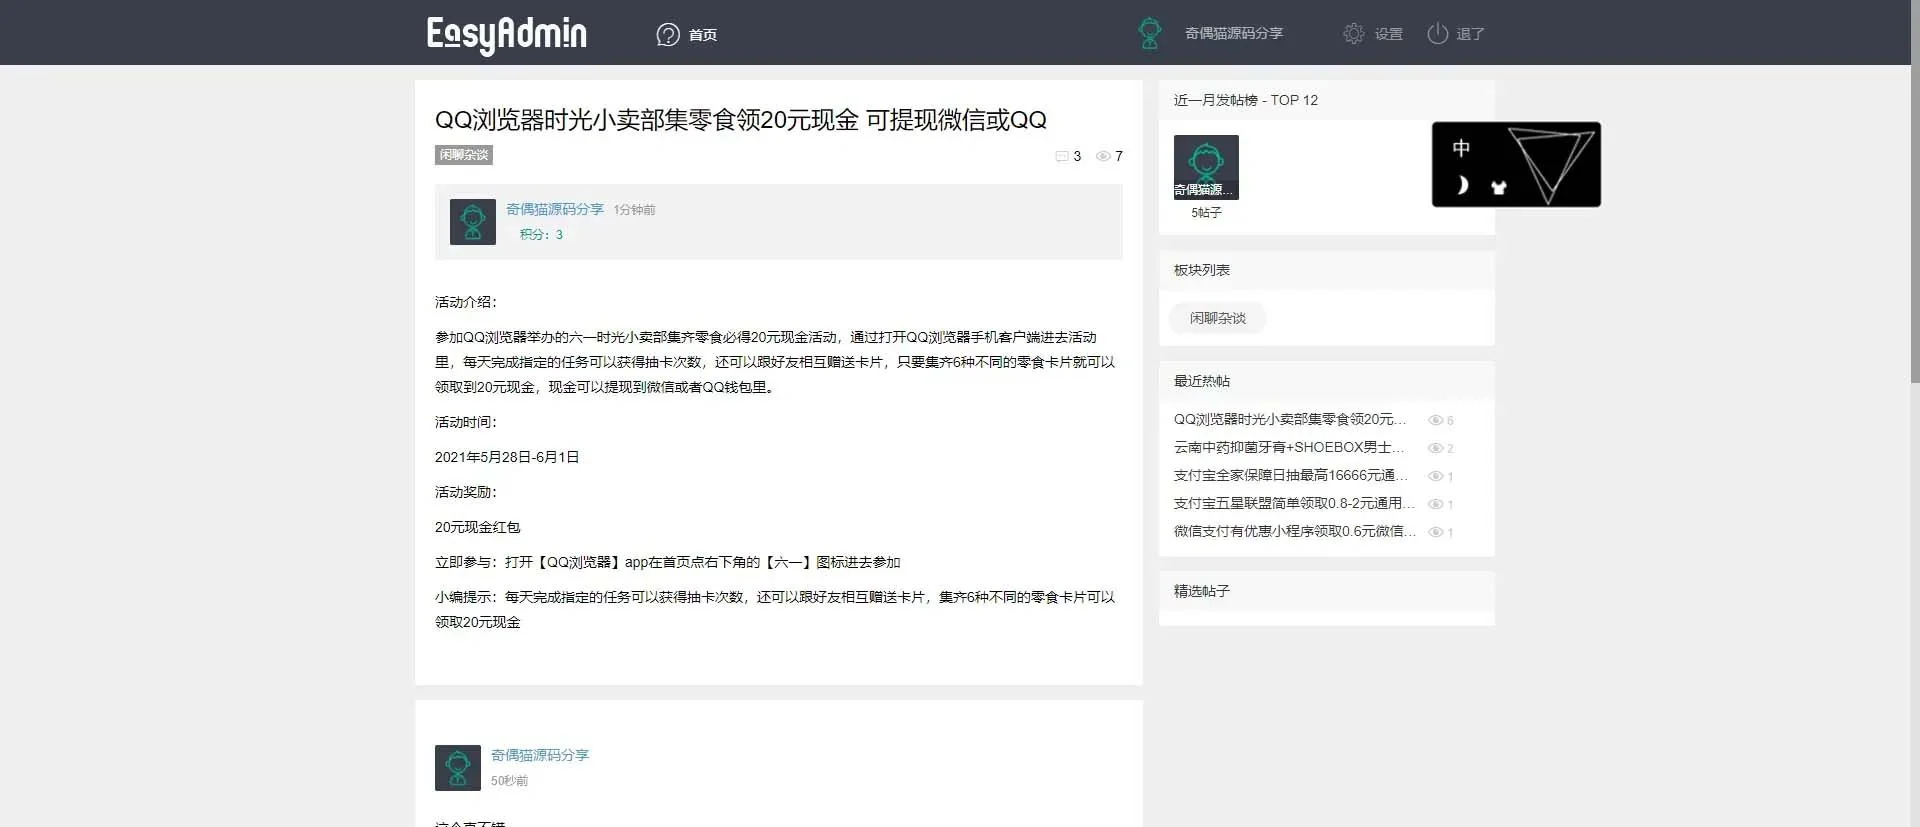
Task: Click the eye view-count icon showing 7
Action: (1103, 156)
